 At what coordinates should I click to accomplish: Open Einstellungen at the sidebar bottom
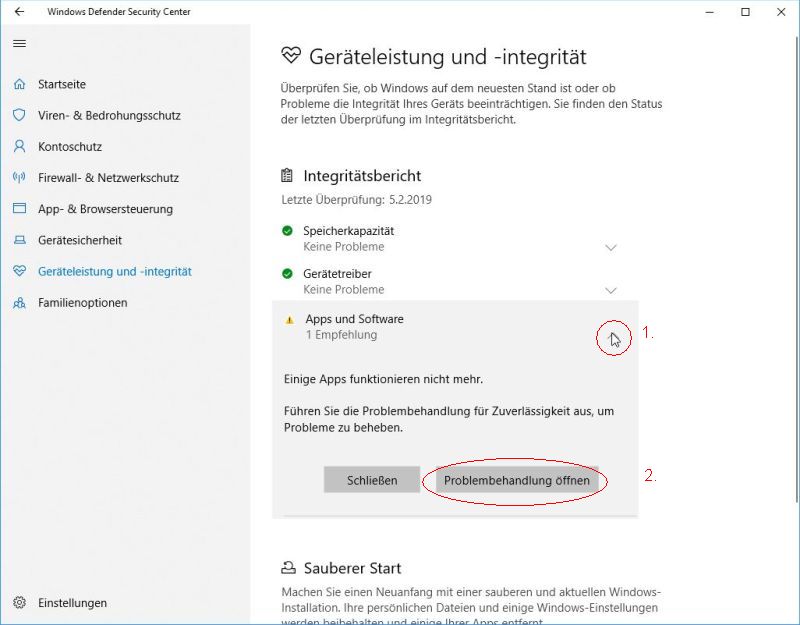[x=72, y=603]
